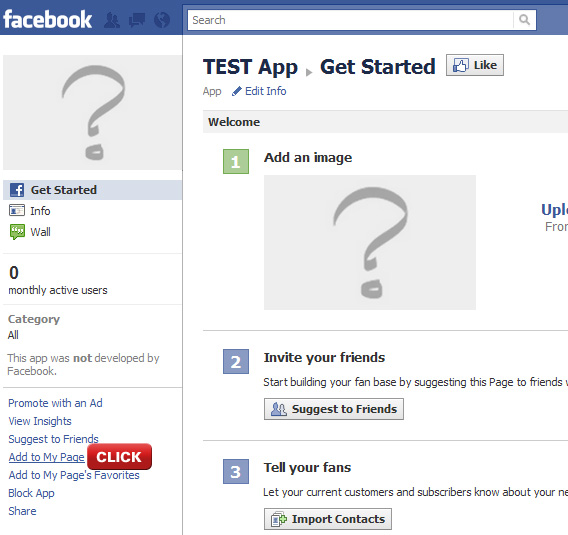The width and height of the screenshot is (568, 535).
Task: Like the TEST App page
Action: click(x=475, y=65)
